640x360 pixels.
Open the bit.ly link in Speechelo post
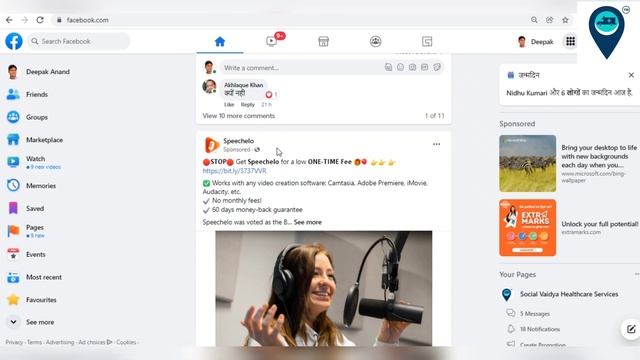point(234,171)
